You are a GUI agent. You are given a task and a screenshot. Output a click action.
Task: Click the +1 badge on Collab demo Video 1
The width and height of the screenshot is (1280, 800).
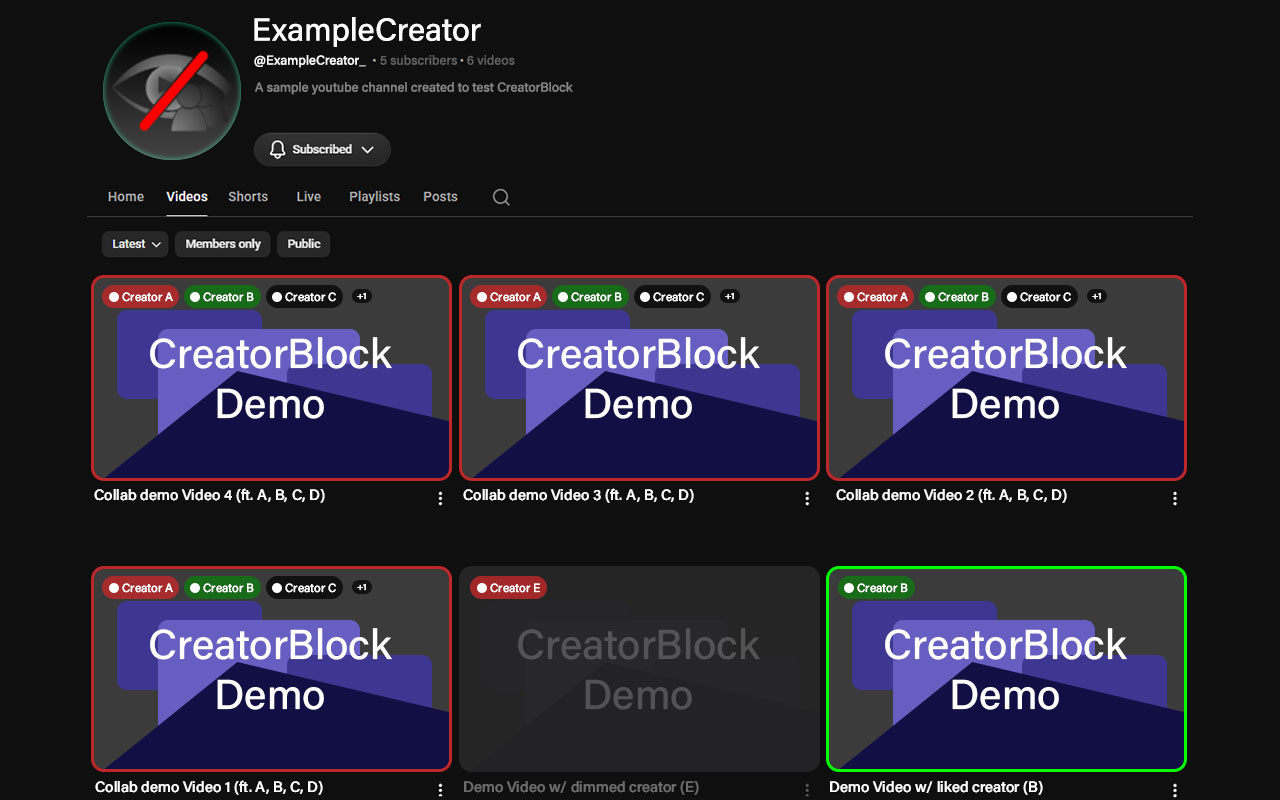pyautogui.click(x=362, y=587)
